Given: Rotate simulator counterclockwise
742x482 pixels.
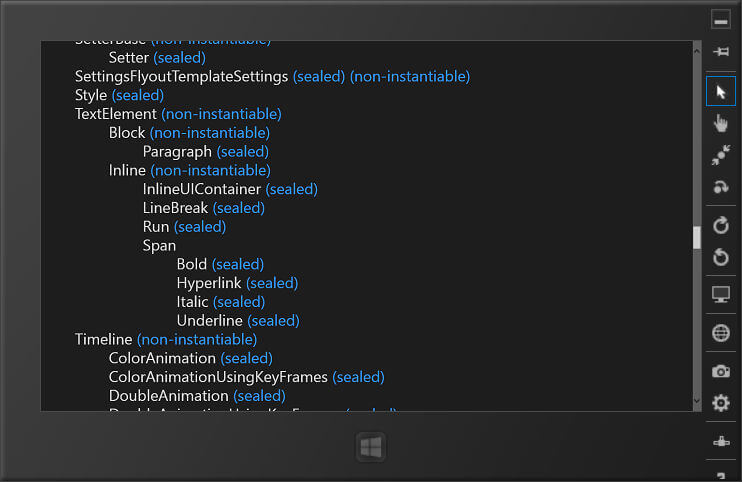Looking at the screenshot, I should [x=721, y=257].
